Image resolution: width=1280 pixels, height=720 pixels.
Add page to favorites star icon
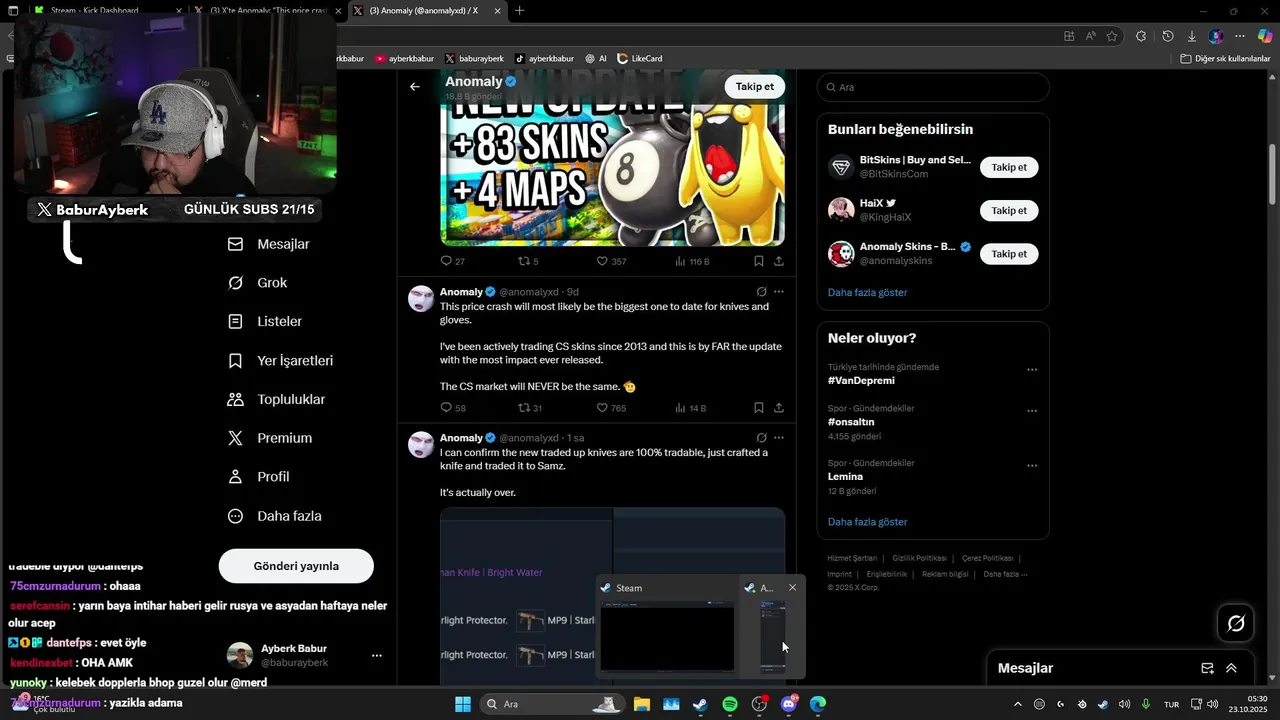[1112, 36]
